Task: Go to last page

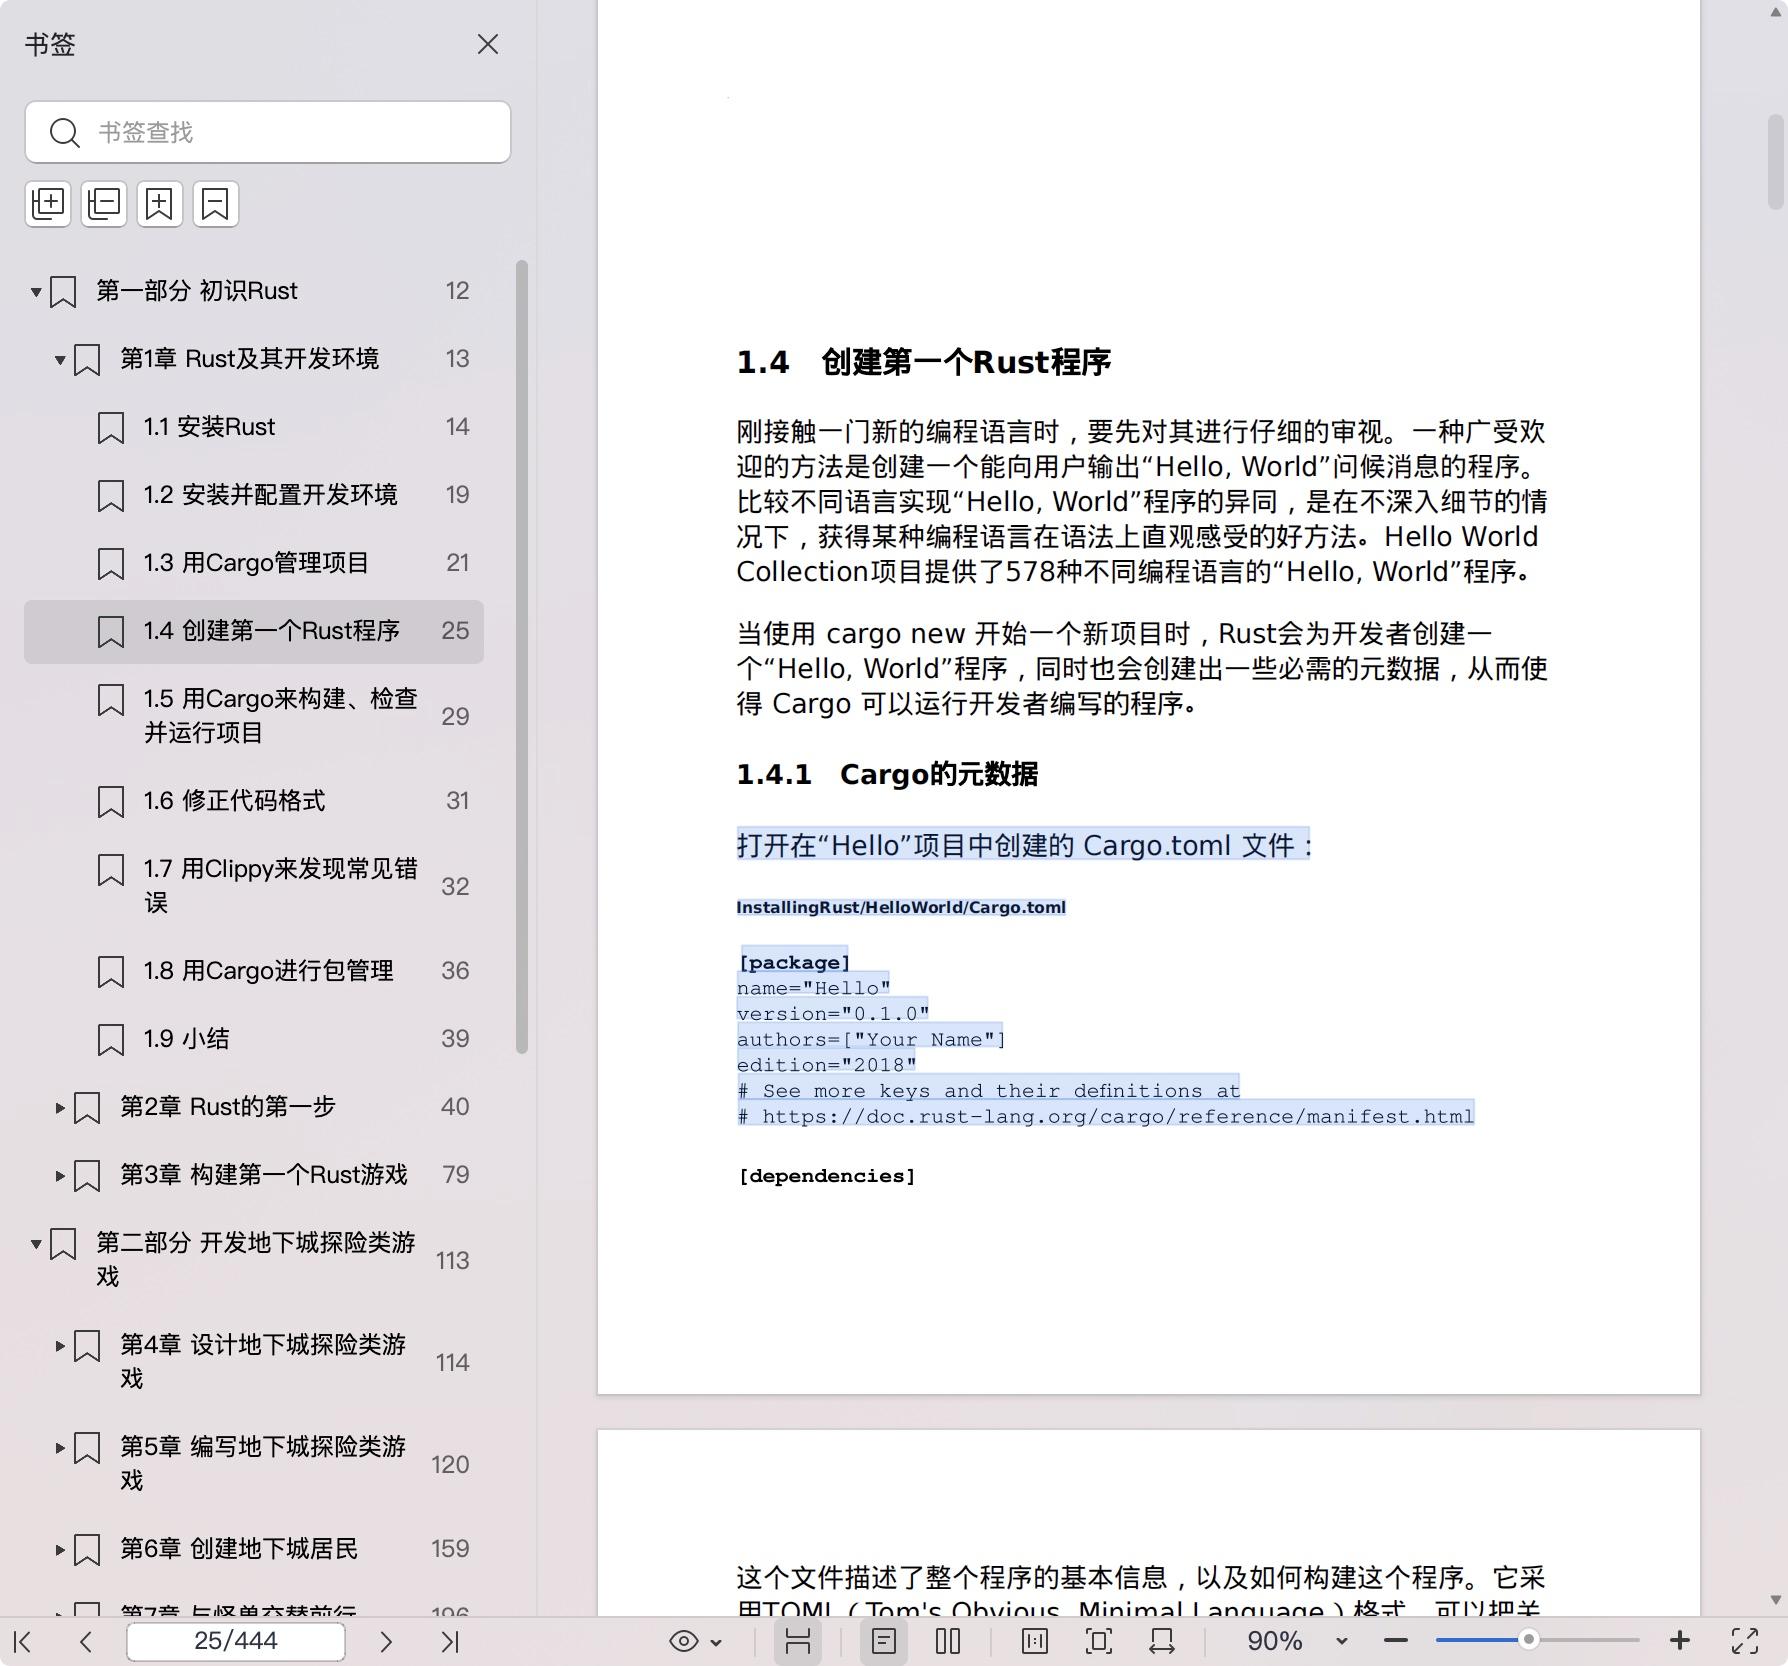Action: tap(450, 1641)
